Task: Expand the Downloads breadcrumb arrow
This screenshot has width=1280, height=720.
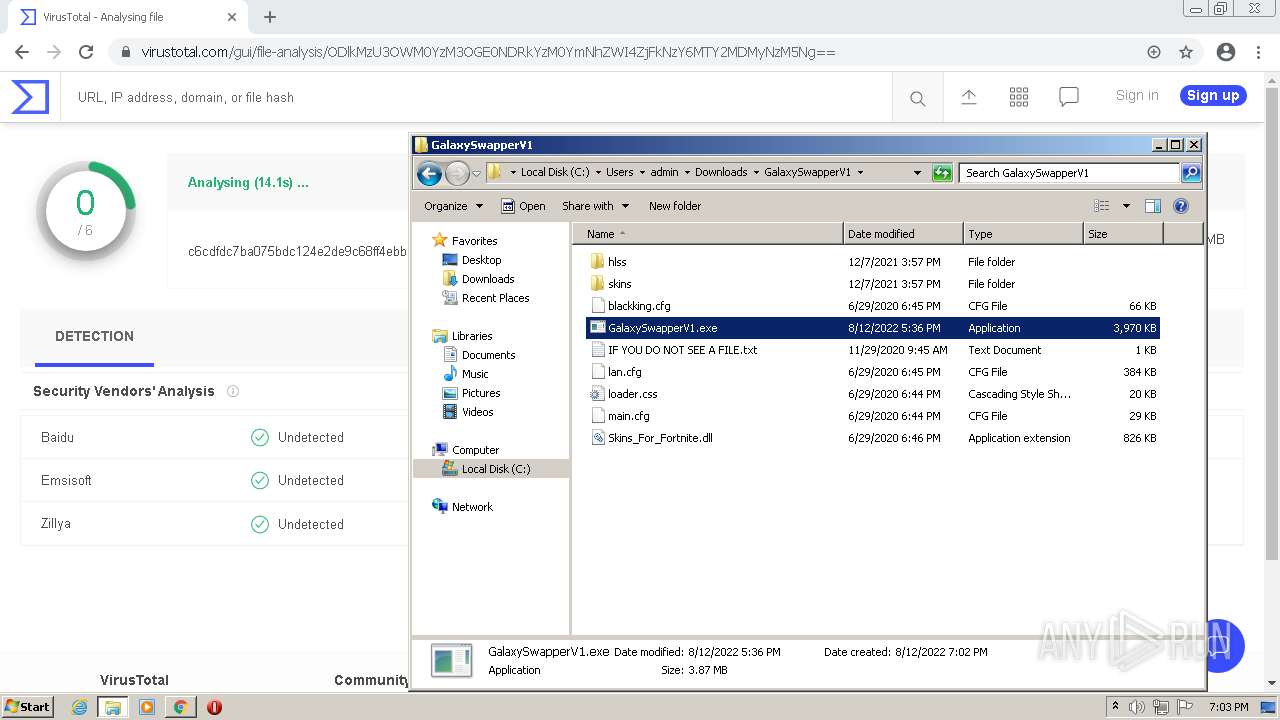Action: (x=756, y=172)
